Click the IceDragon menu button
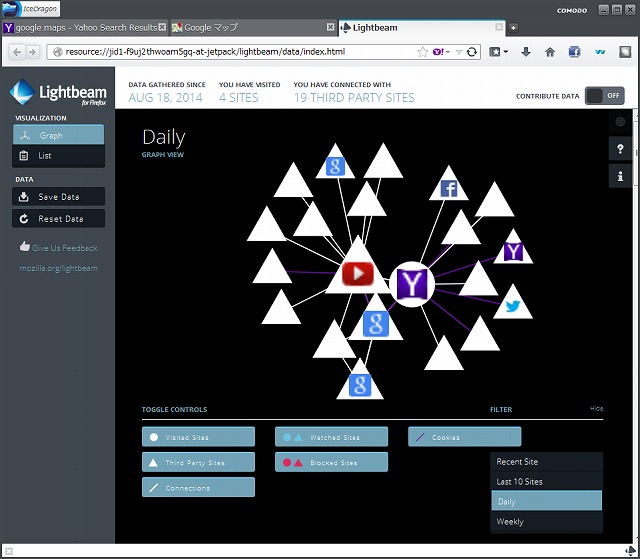The width and height of the screenshot is (640, 559). pos(31,9)
